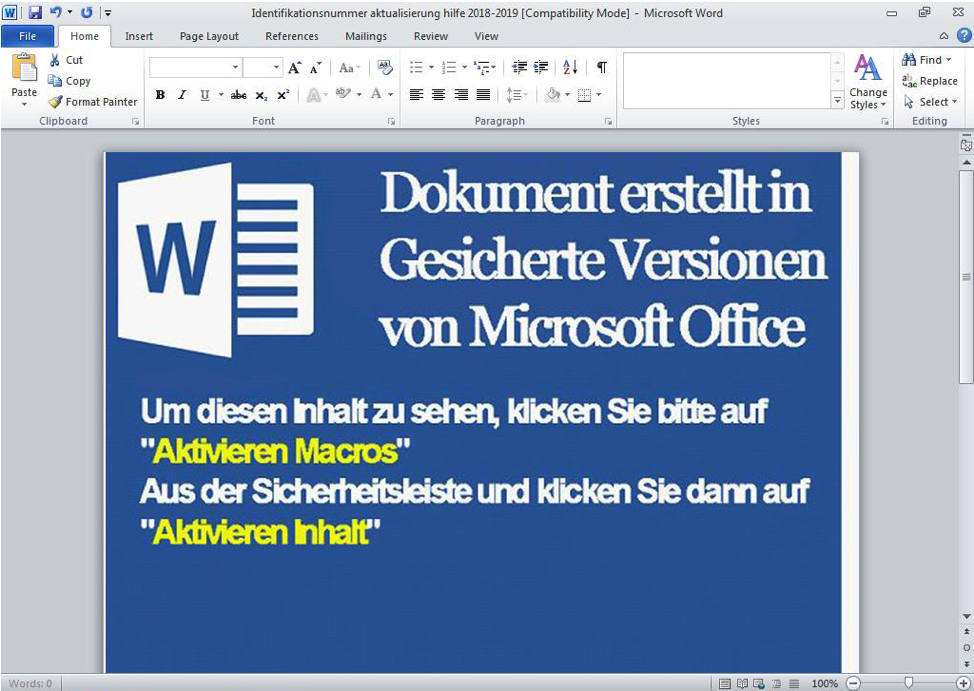Switch to the View tab
The image size is (974, 691).
(x=486, y=36)
